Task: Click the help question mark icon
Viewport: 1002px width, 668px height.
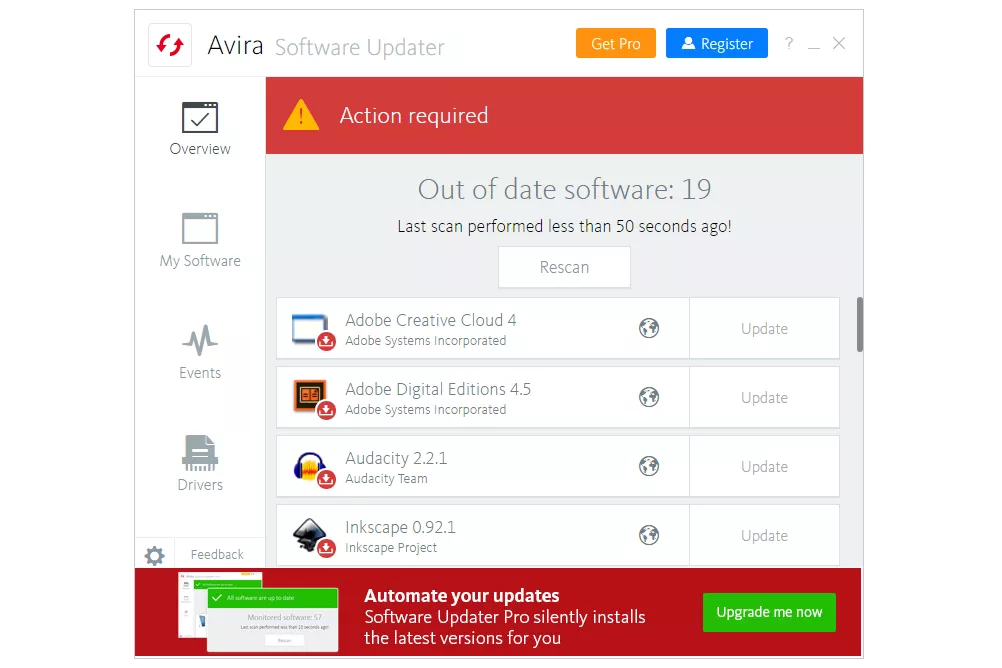Action: pyautogui.click(x=789, y=43)
